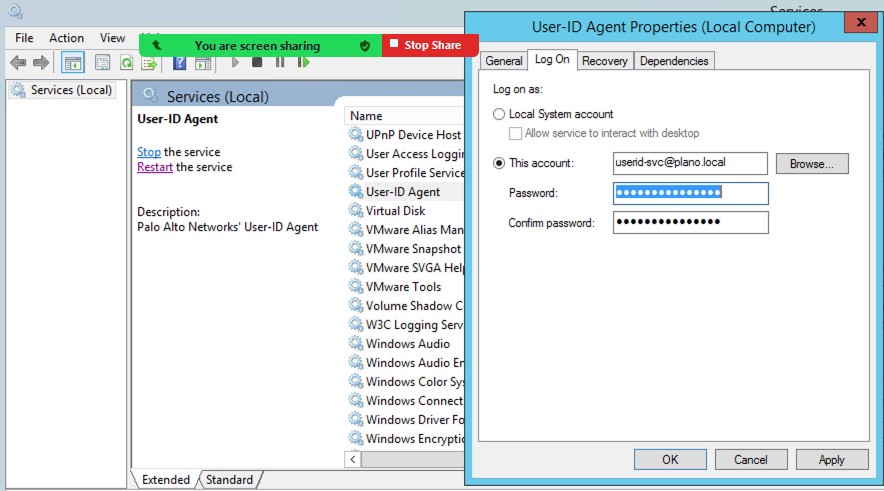Open the Help toolbar icon

[179, 63]
